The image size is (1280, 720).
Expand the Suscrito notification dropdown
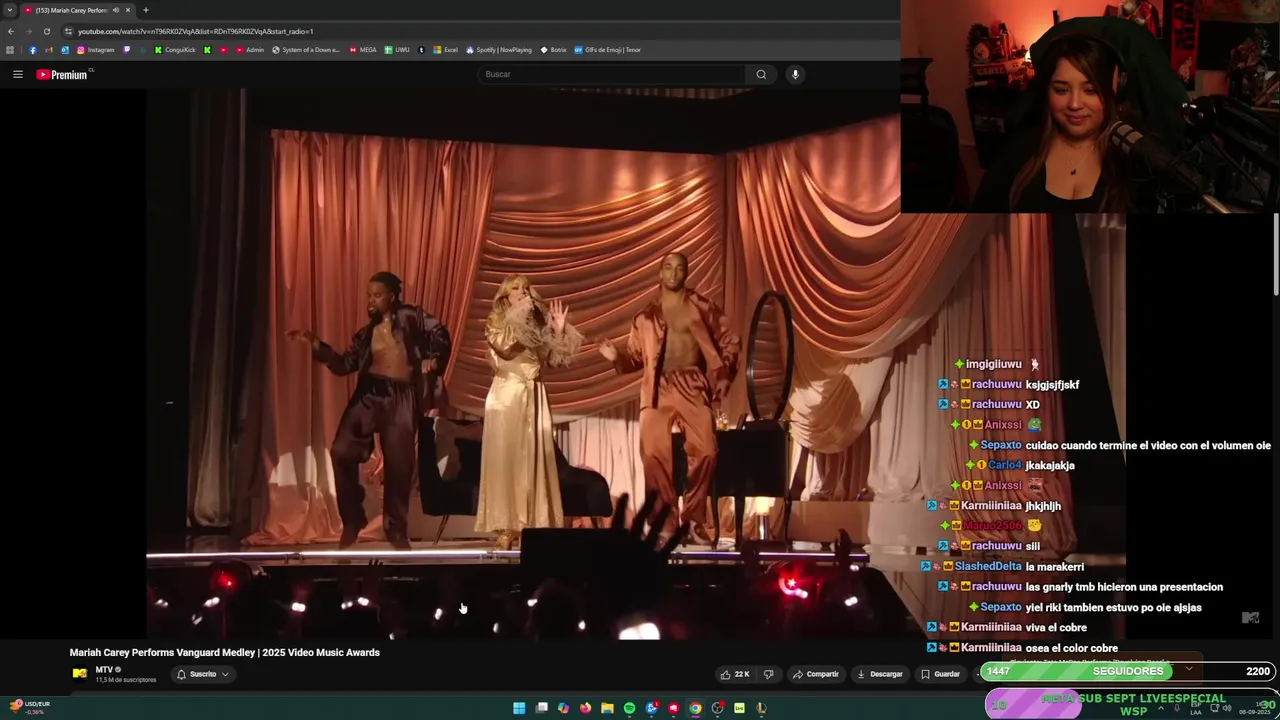pos(203,674)
